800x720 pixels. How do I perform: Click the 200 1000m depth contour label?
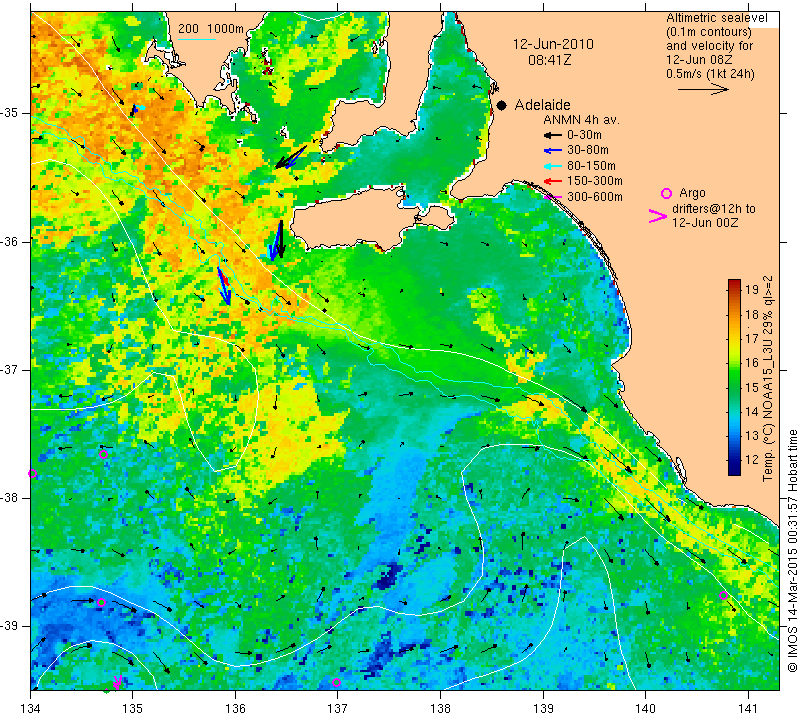coord(211,29)
